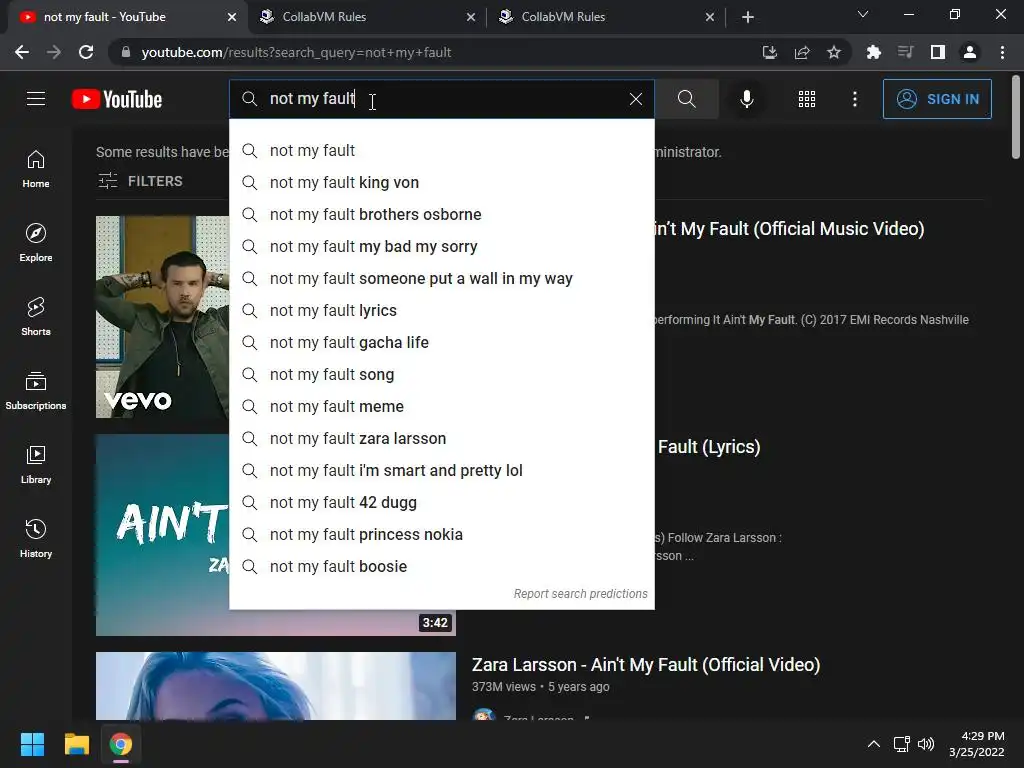Go to Home in sidebar
Viewport: 1024px width, 768px height.
(36, 169)
